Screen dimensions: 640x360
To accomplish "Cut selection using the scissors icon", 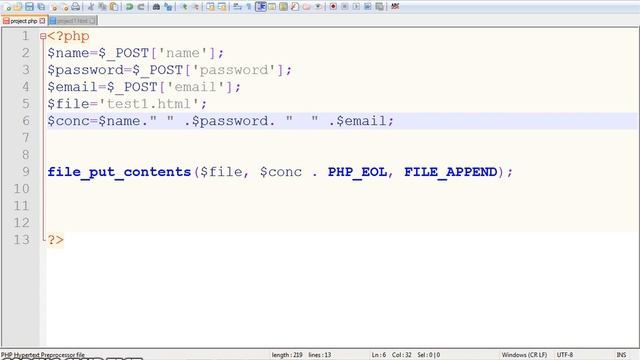I will 91,7.
